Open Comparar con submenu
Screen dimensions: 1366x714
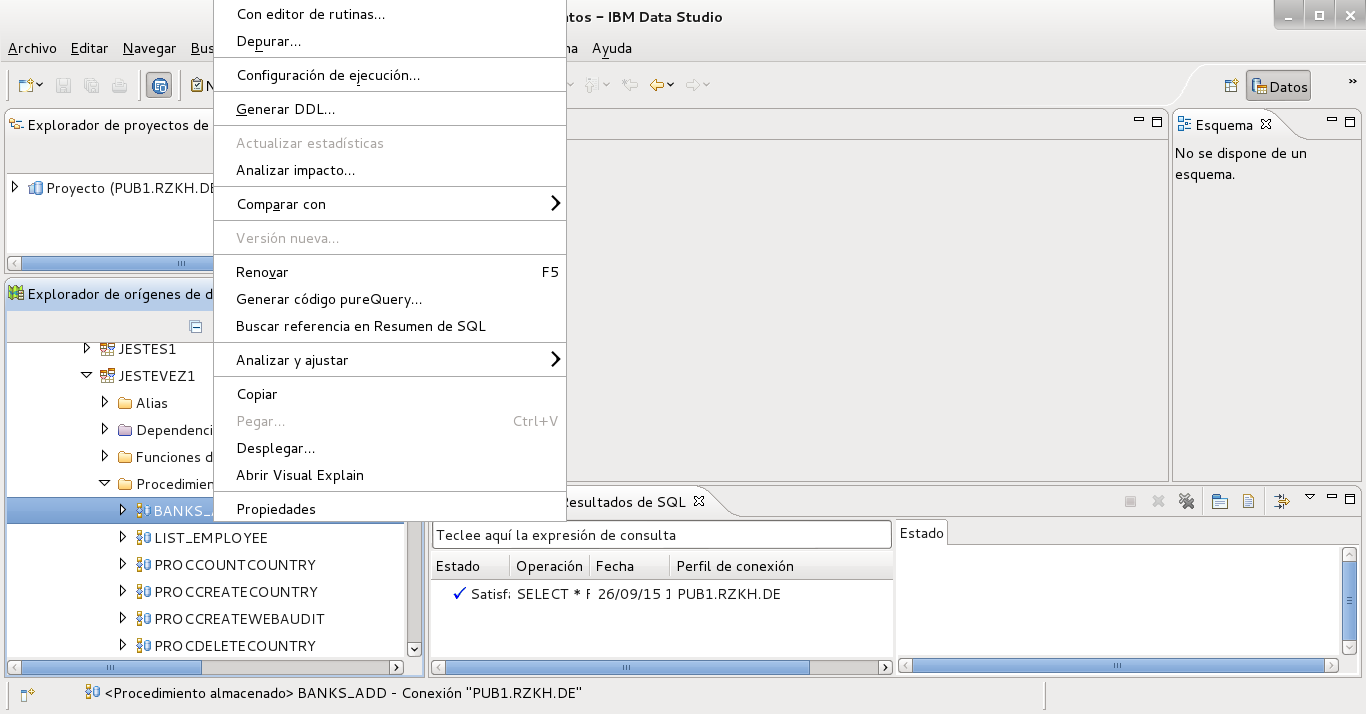390,204
